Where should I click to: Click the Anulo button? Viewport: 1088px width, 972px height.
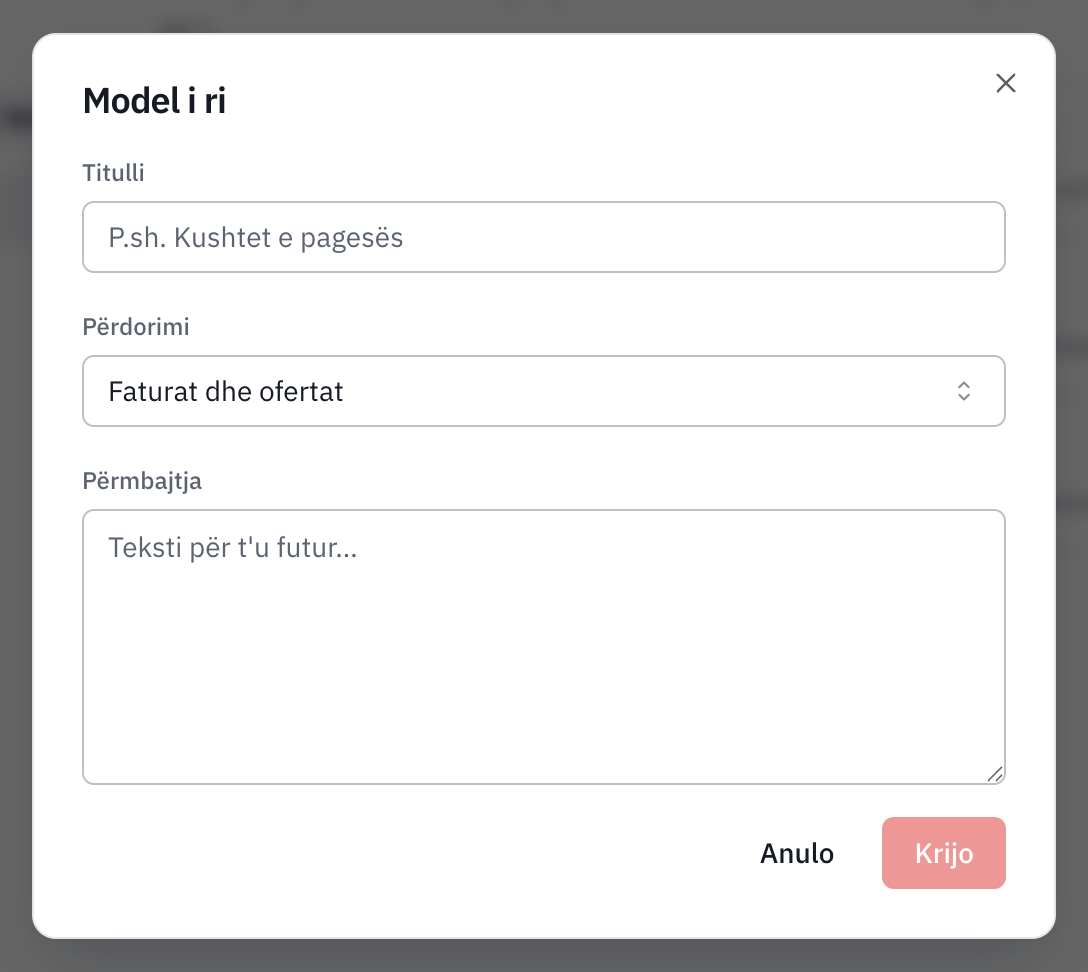click(x=797, y=853)
